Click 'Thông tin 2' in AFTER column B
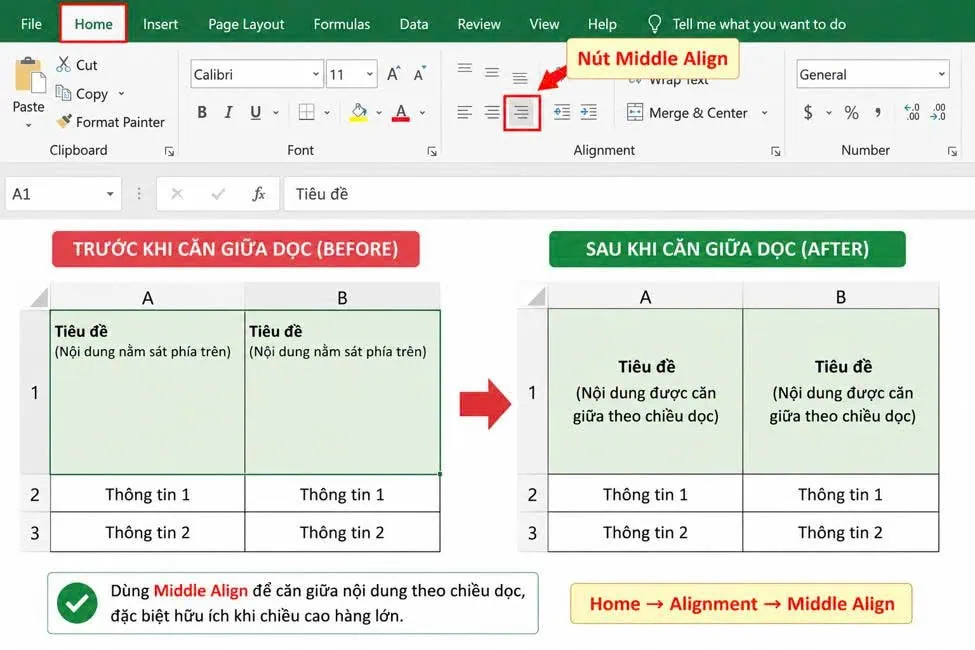975x650 pixels. click(840, 532)
